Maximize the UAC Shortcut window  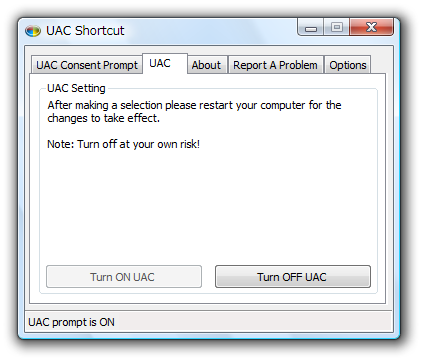coord(337,27)
